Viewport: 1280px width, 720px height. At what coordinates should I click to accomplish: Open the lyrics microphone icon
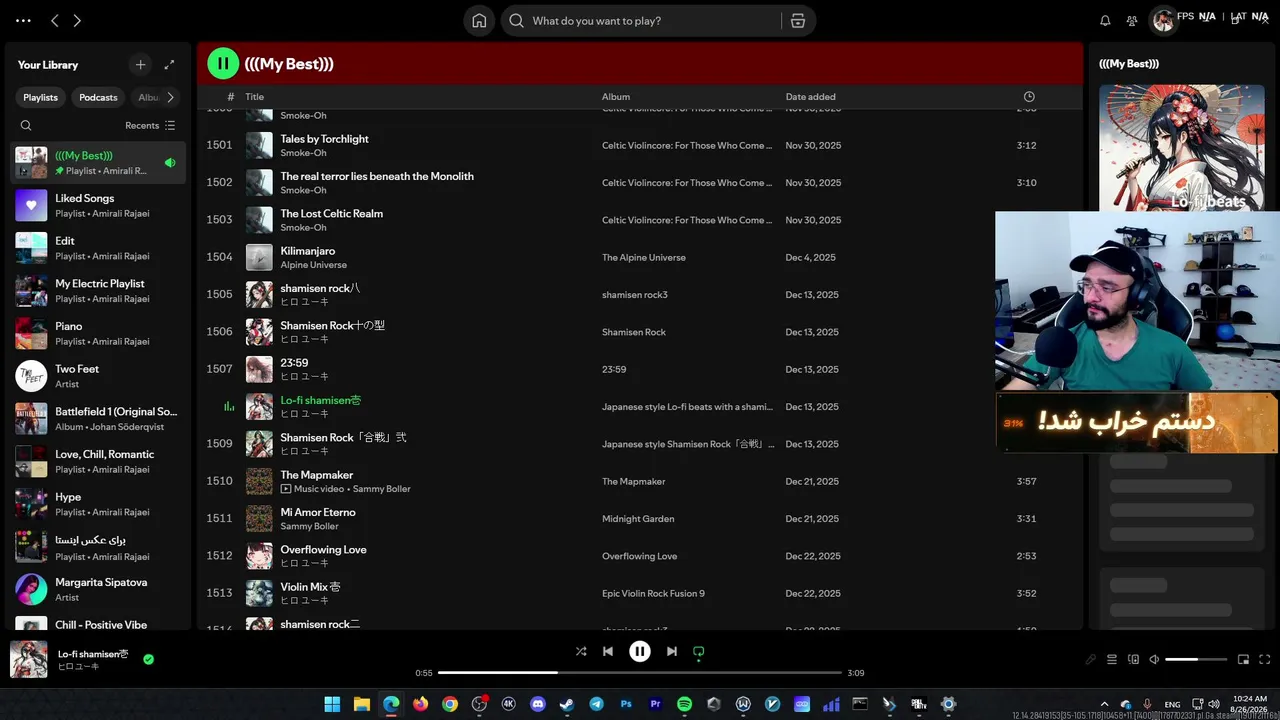click(x=1091, y=660)
